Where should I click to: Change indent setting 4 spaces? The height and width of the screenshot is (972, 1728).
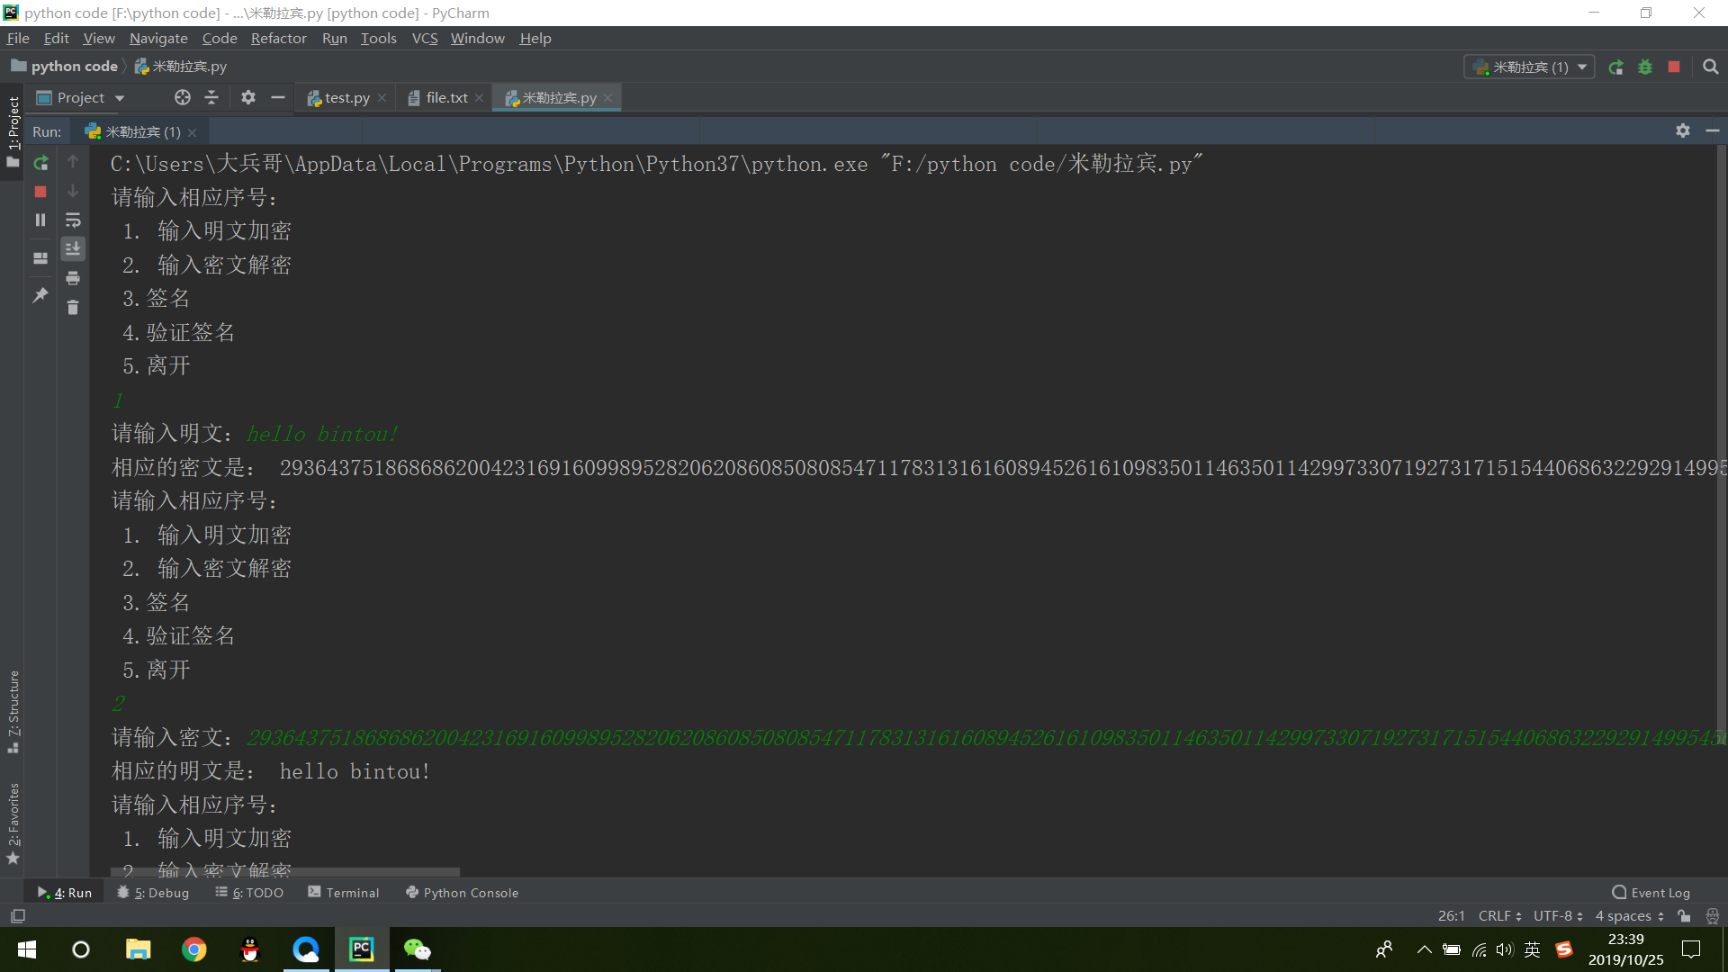[1629, 916]
